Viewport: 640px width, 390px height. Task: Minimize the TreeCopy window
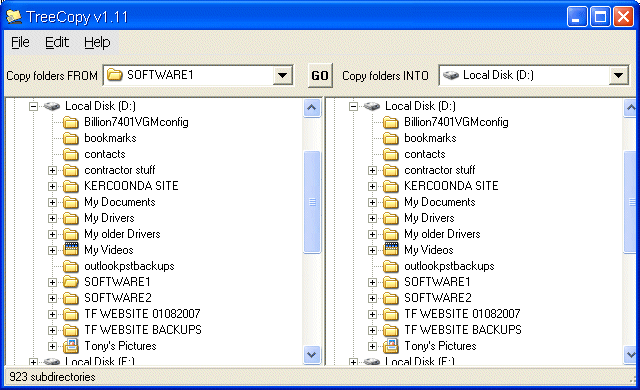(x=577, y=17)
